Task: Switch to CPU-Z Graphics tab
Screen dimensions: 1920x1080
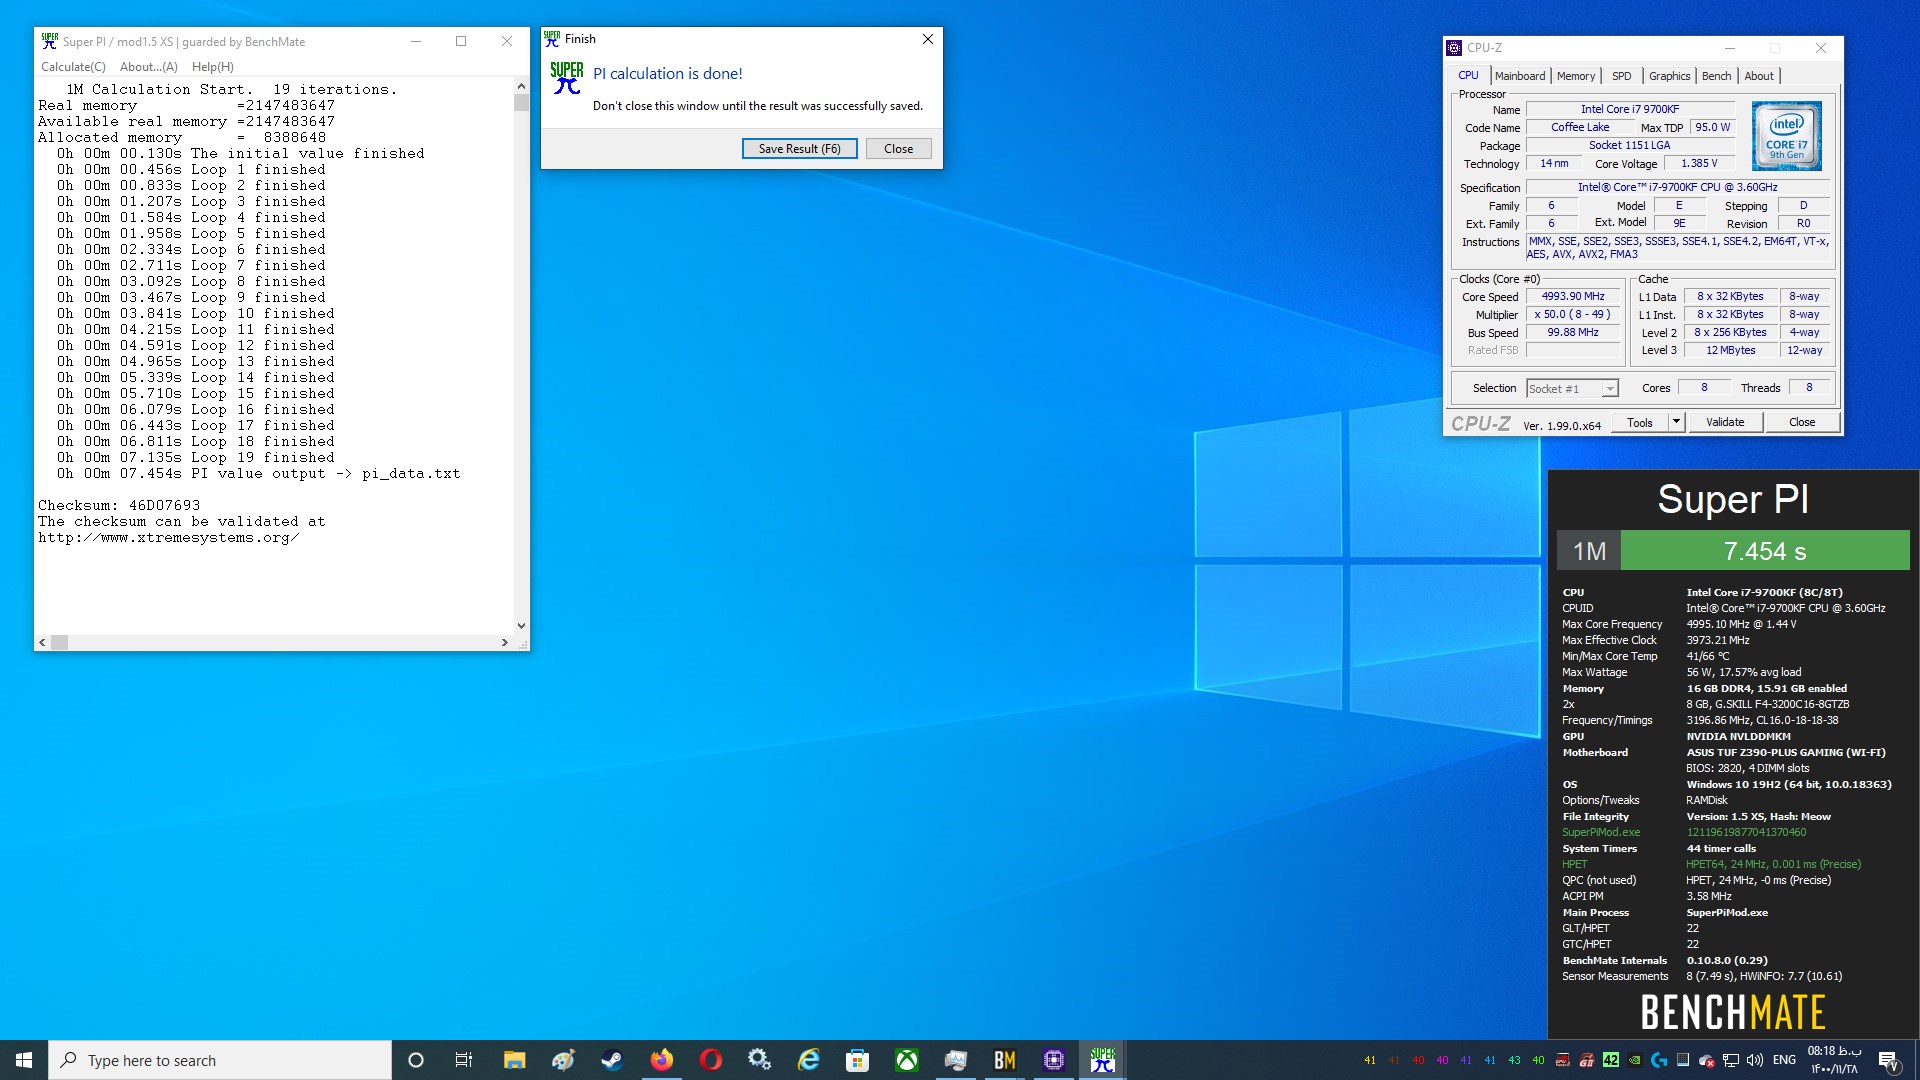Action: coord(1669,76)
